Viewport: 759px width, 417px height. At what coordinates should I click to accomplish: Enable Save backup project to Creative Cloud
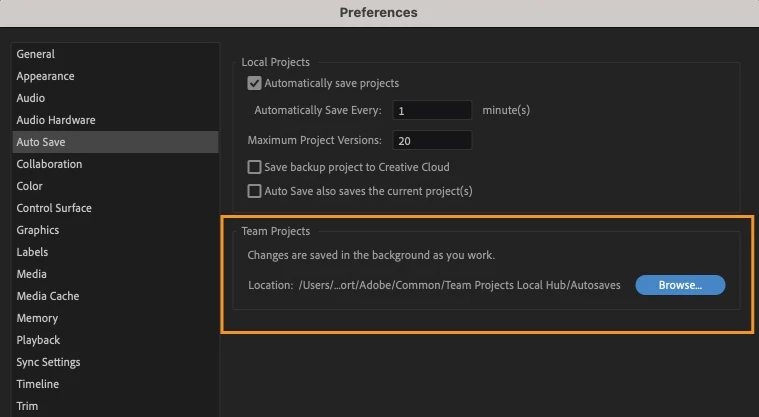tap(254, 167)
